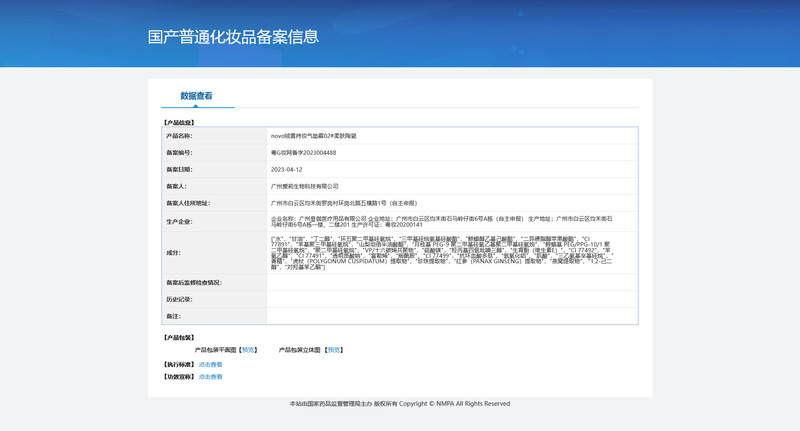Click the 【产品包装】 section heading
800x431 pixels.
179,338
